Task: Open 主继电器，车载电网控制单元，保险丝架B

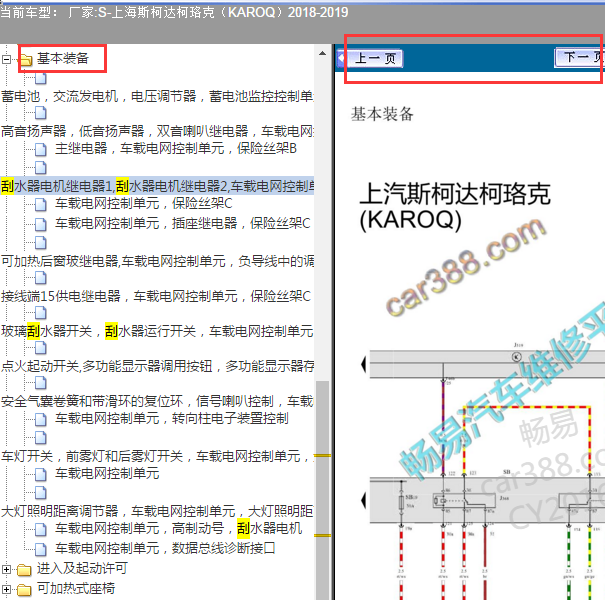Action: (176, 148)
